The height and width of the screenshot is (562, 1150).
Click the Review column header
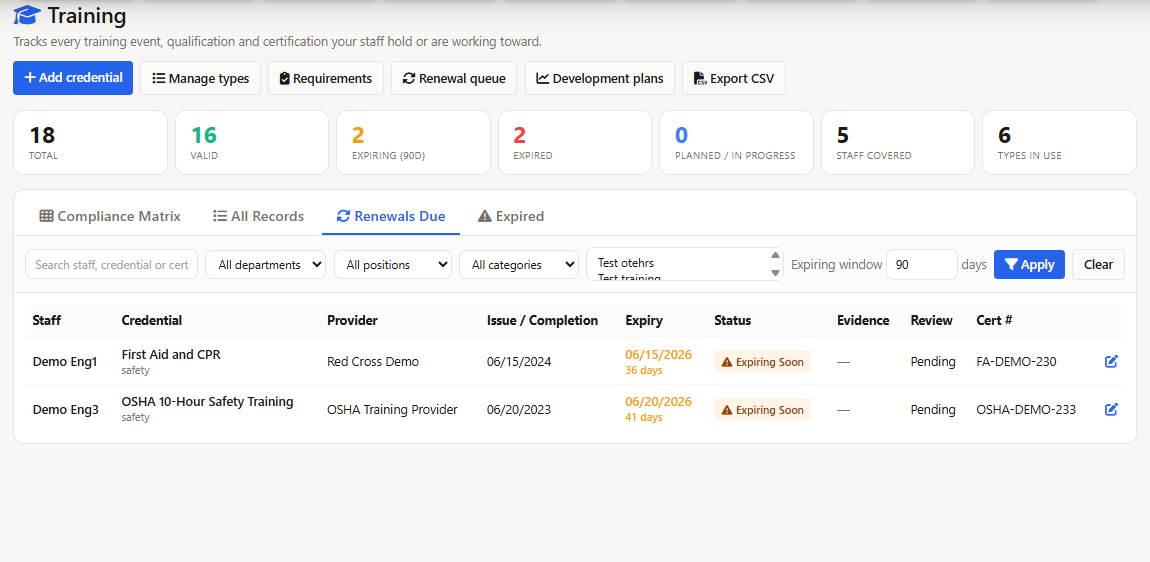click(931, 320)
